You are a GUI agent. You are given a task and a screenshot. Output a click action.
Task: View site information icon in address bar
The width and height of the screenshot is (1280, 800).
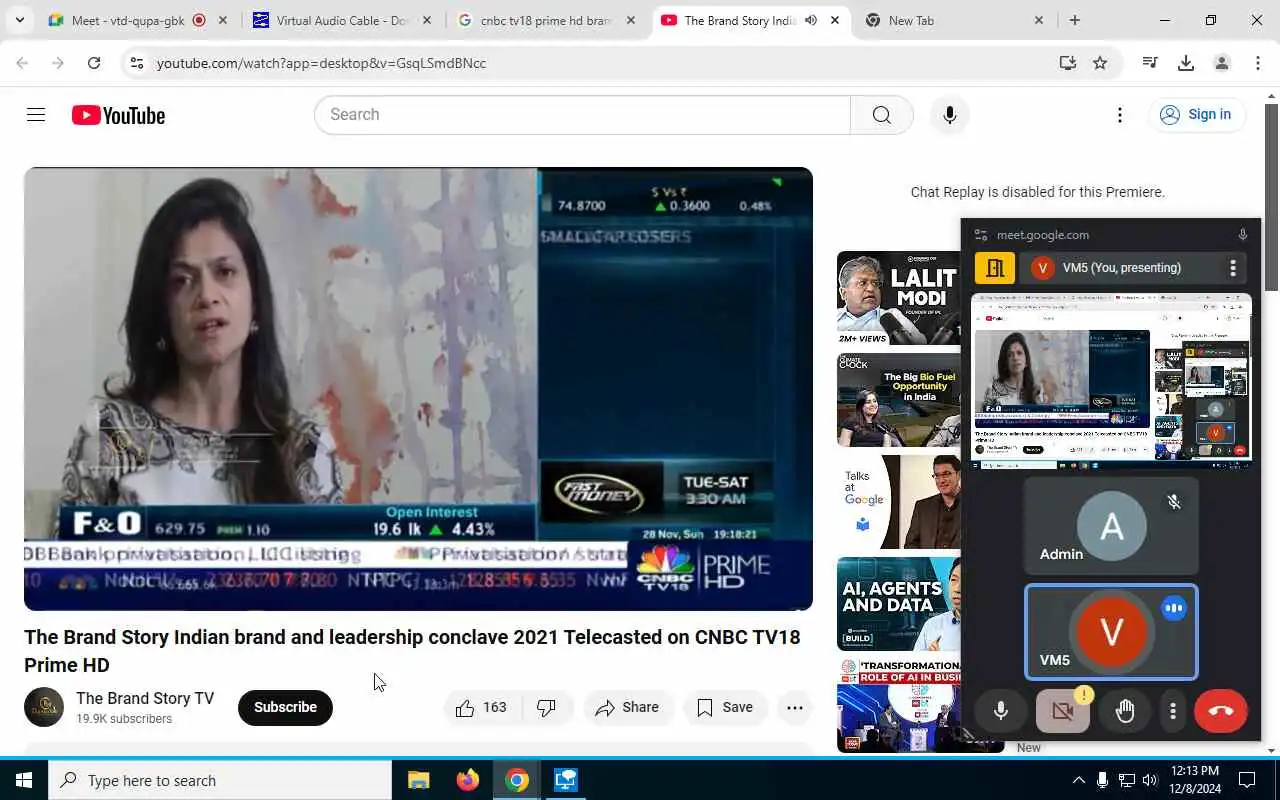(x=137, y=63)
